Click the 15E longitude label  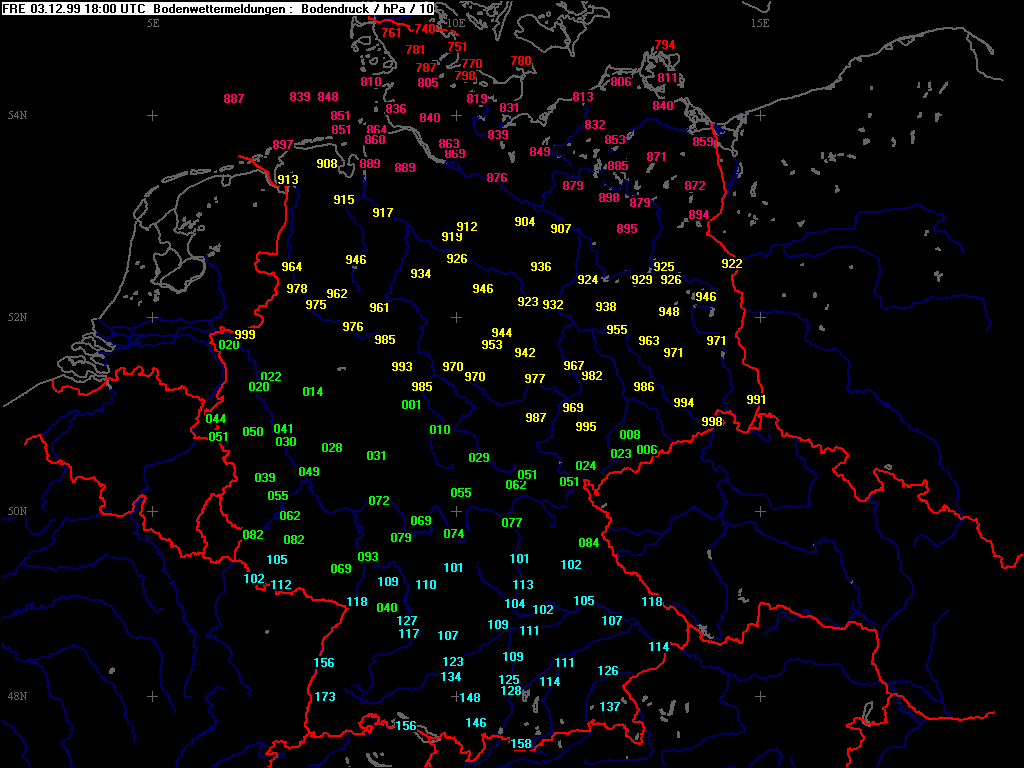click(x=760, y=23)
